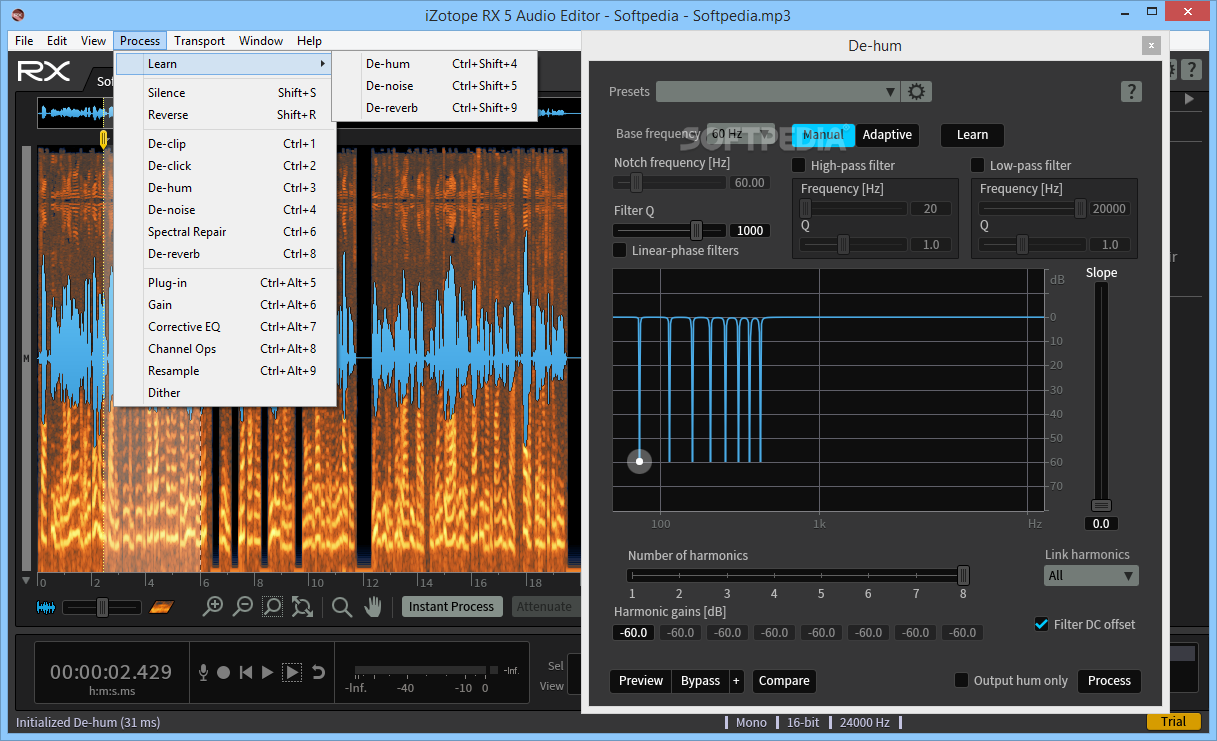Click the Process button in De-hum

[x=1109, y=680]
